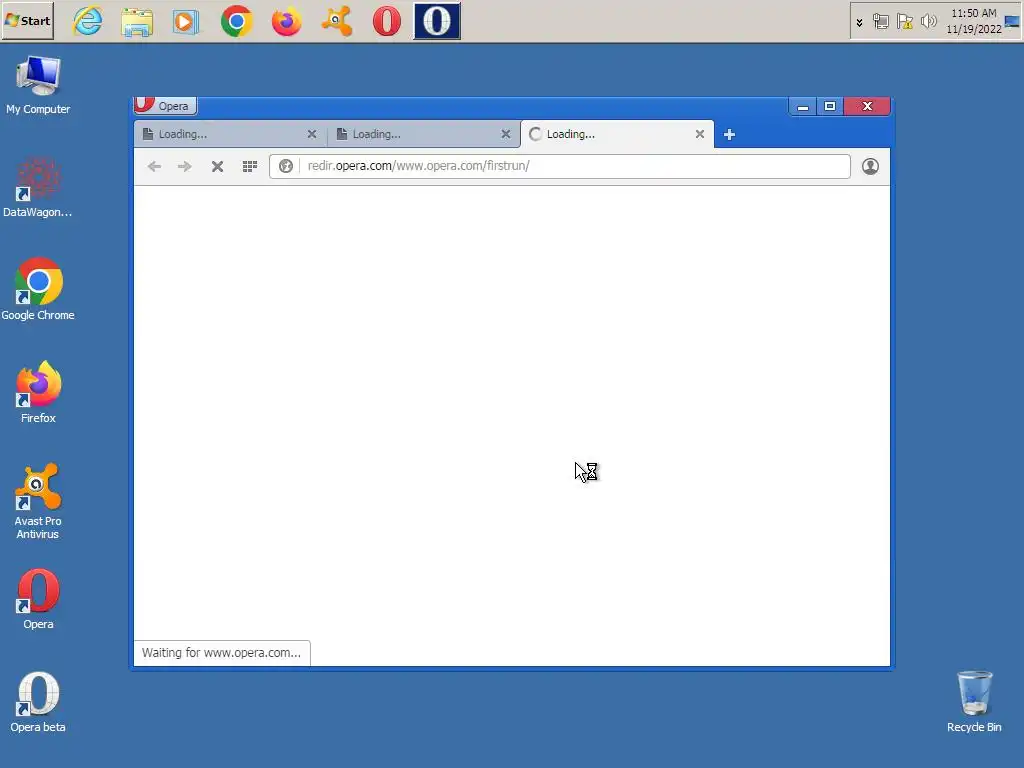Close the first Loading tab
The image size is (1024, 768).
[312, 134]
